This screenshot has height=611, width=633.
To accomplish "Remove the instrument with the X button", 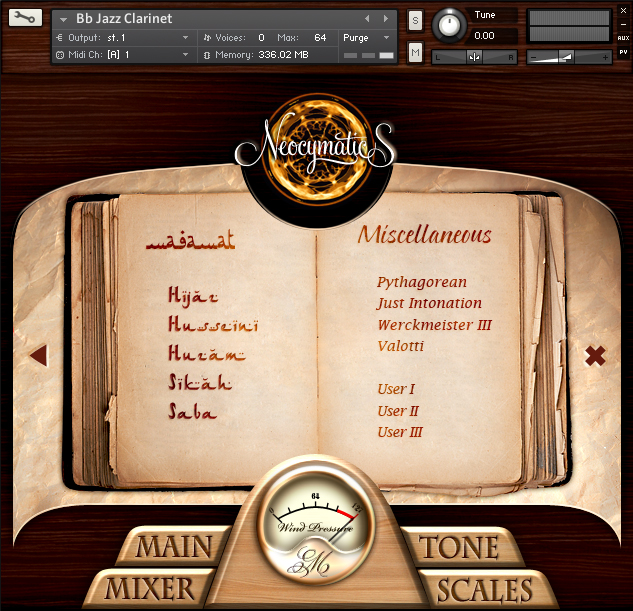I will (623, 11).
